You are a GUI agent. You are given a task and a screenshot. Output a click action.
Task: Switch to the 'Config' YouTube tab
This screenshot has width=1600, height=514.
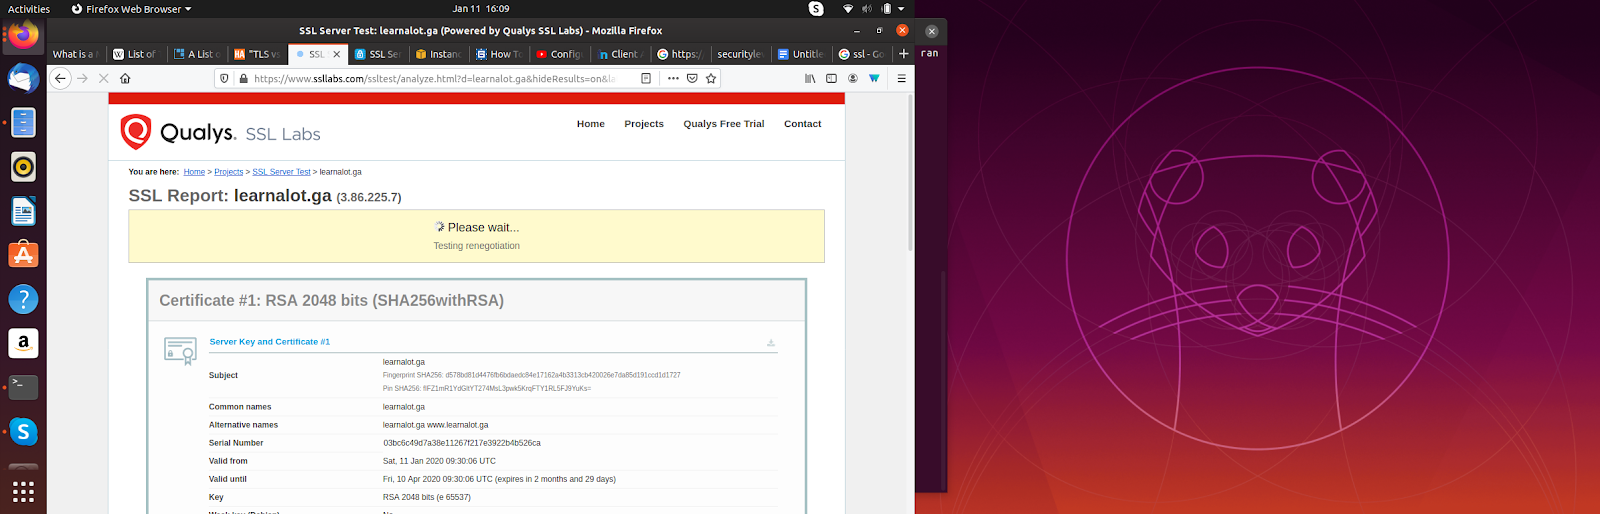click(559, 54)
